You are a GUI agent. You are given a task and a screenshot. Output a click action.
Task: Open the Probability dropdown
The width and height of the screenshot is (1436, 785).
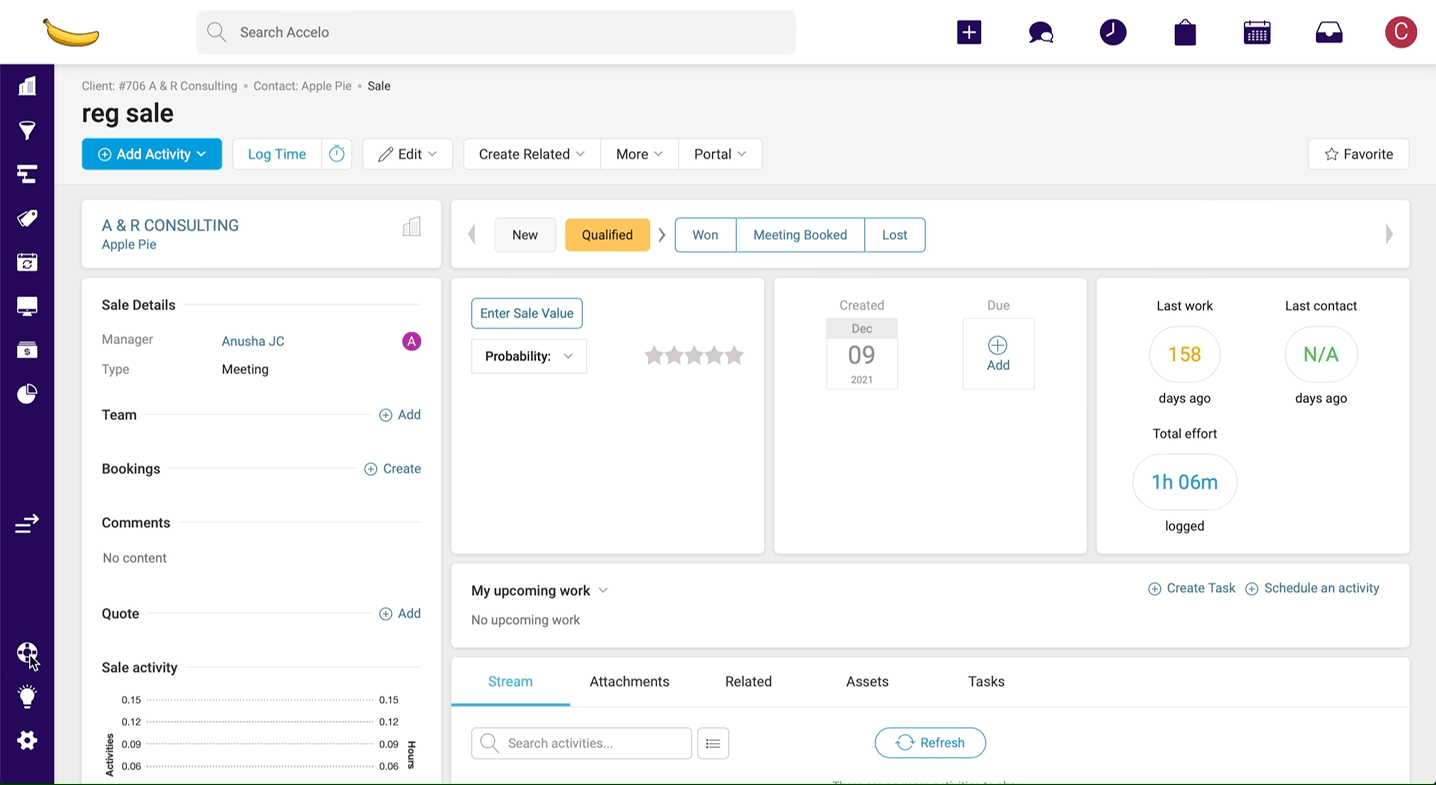point(529,356)
